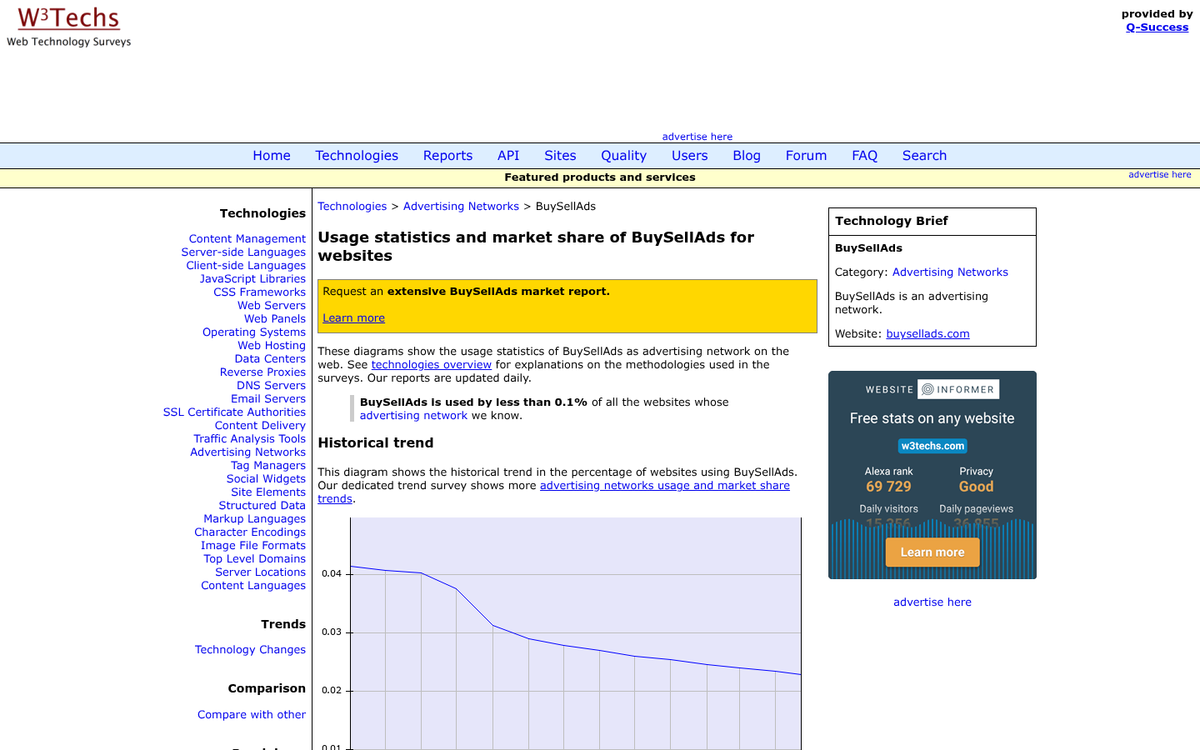
Task: Click Learn more in the yellow report banner
Action: pos(353,318)
